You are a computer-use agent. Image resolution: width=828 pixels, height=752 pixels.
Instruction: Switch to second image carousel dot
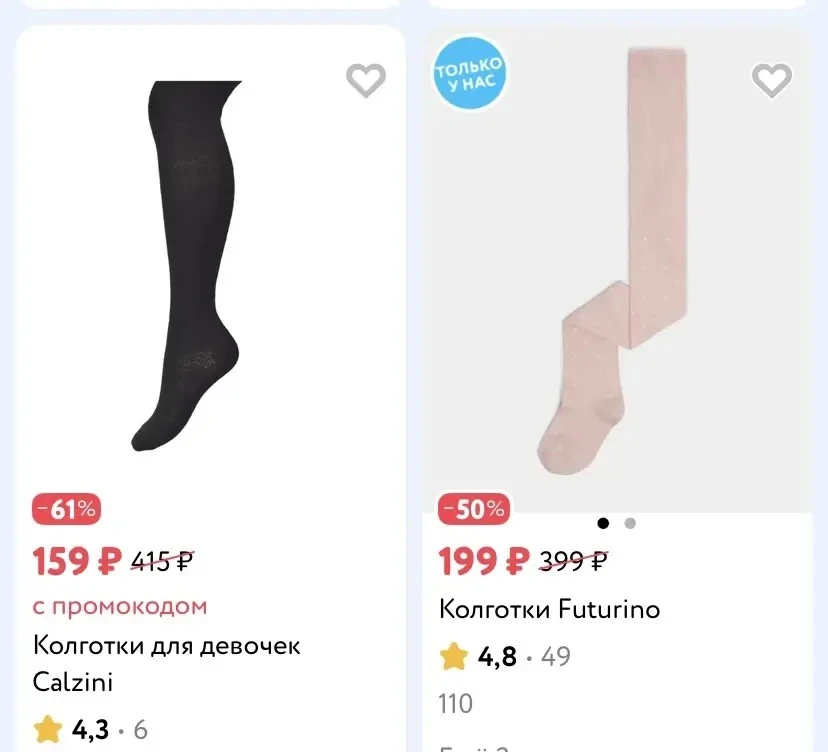pyautogui.click(x=630, y=523)
